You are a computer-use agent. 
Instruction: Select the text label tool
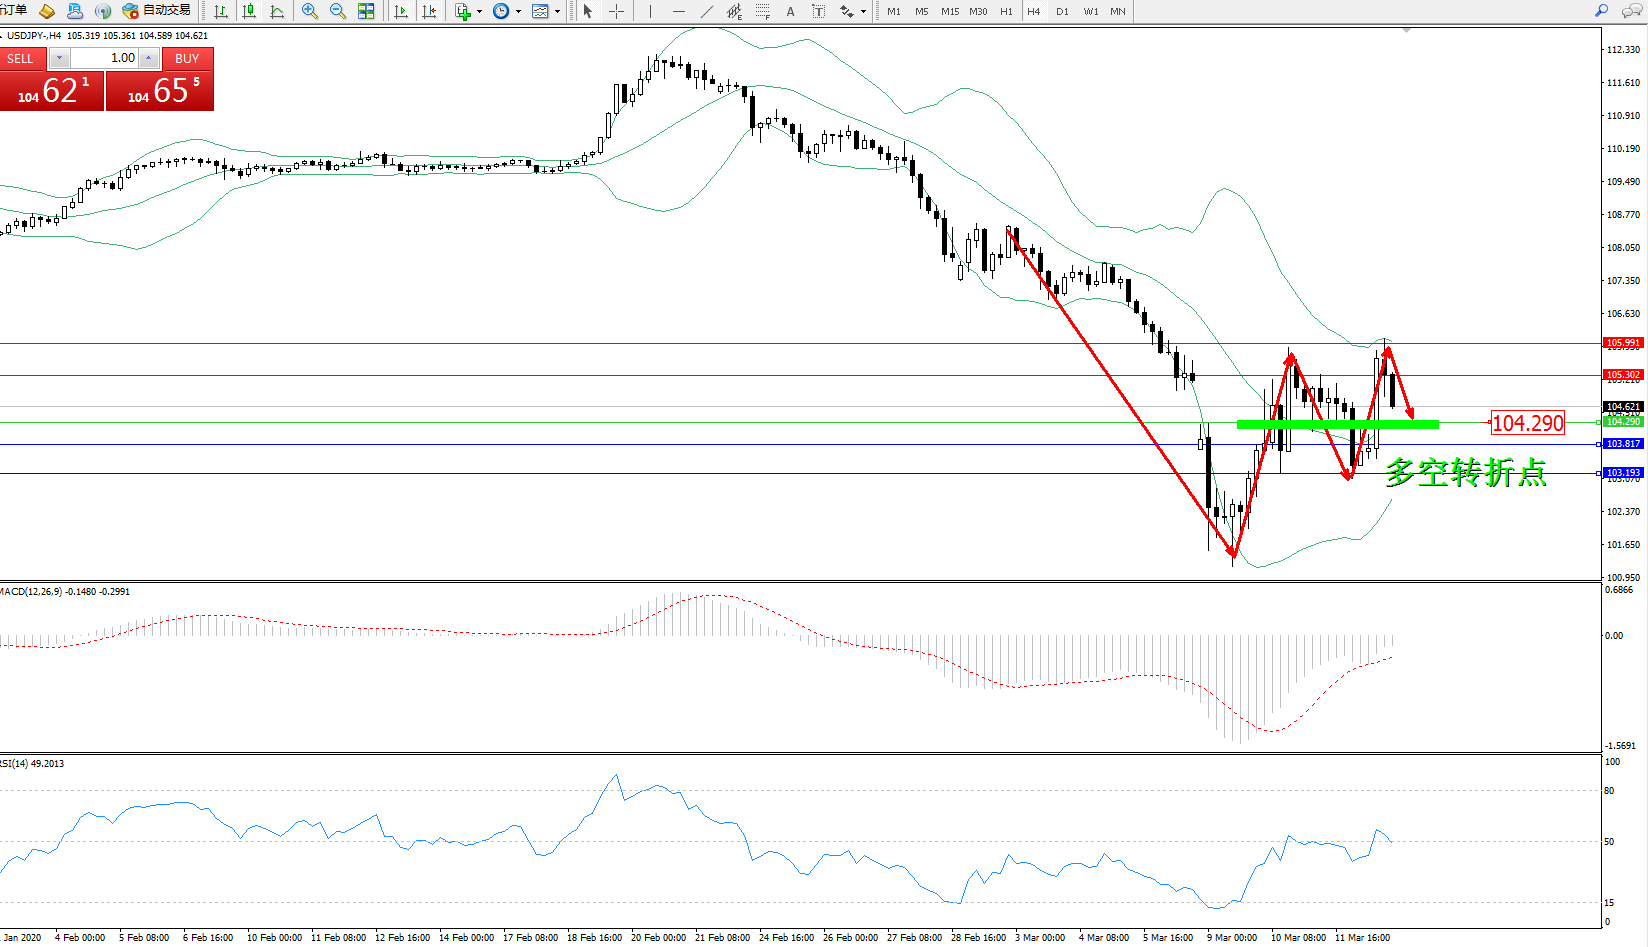pos(790,11)
